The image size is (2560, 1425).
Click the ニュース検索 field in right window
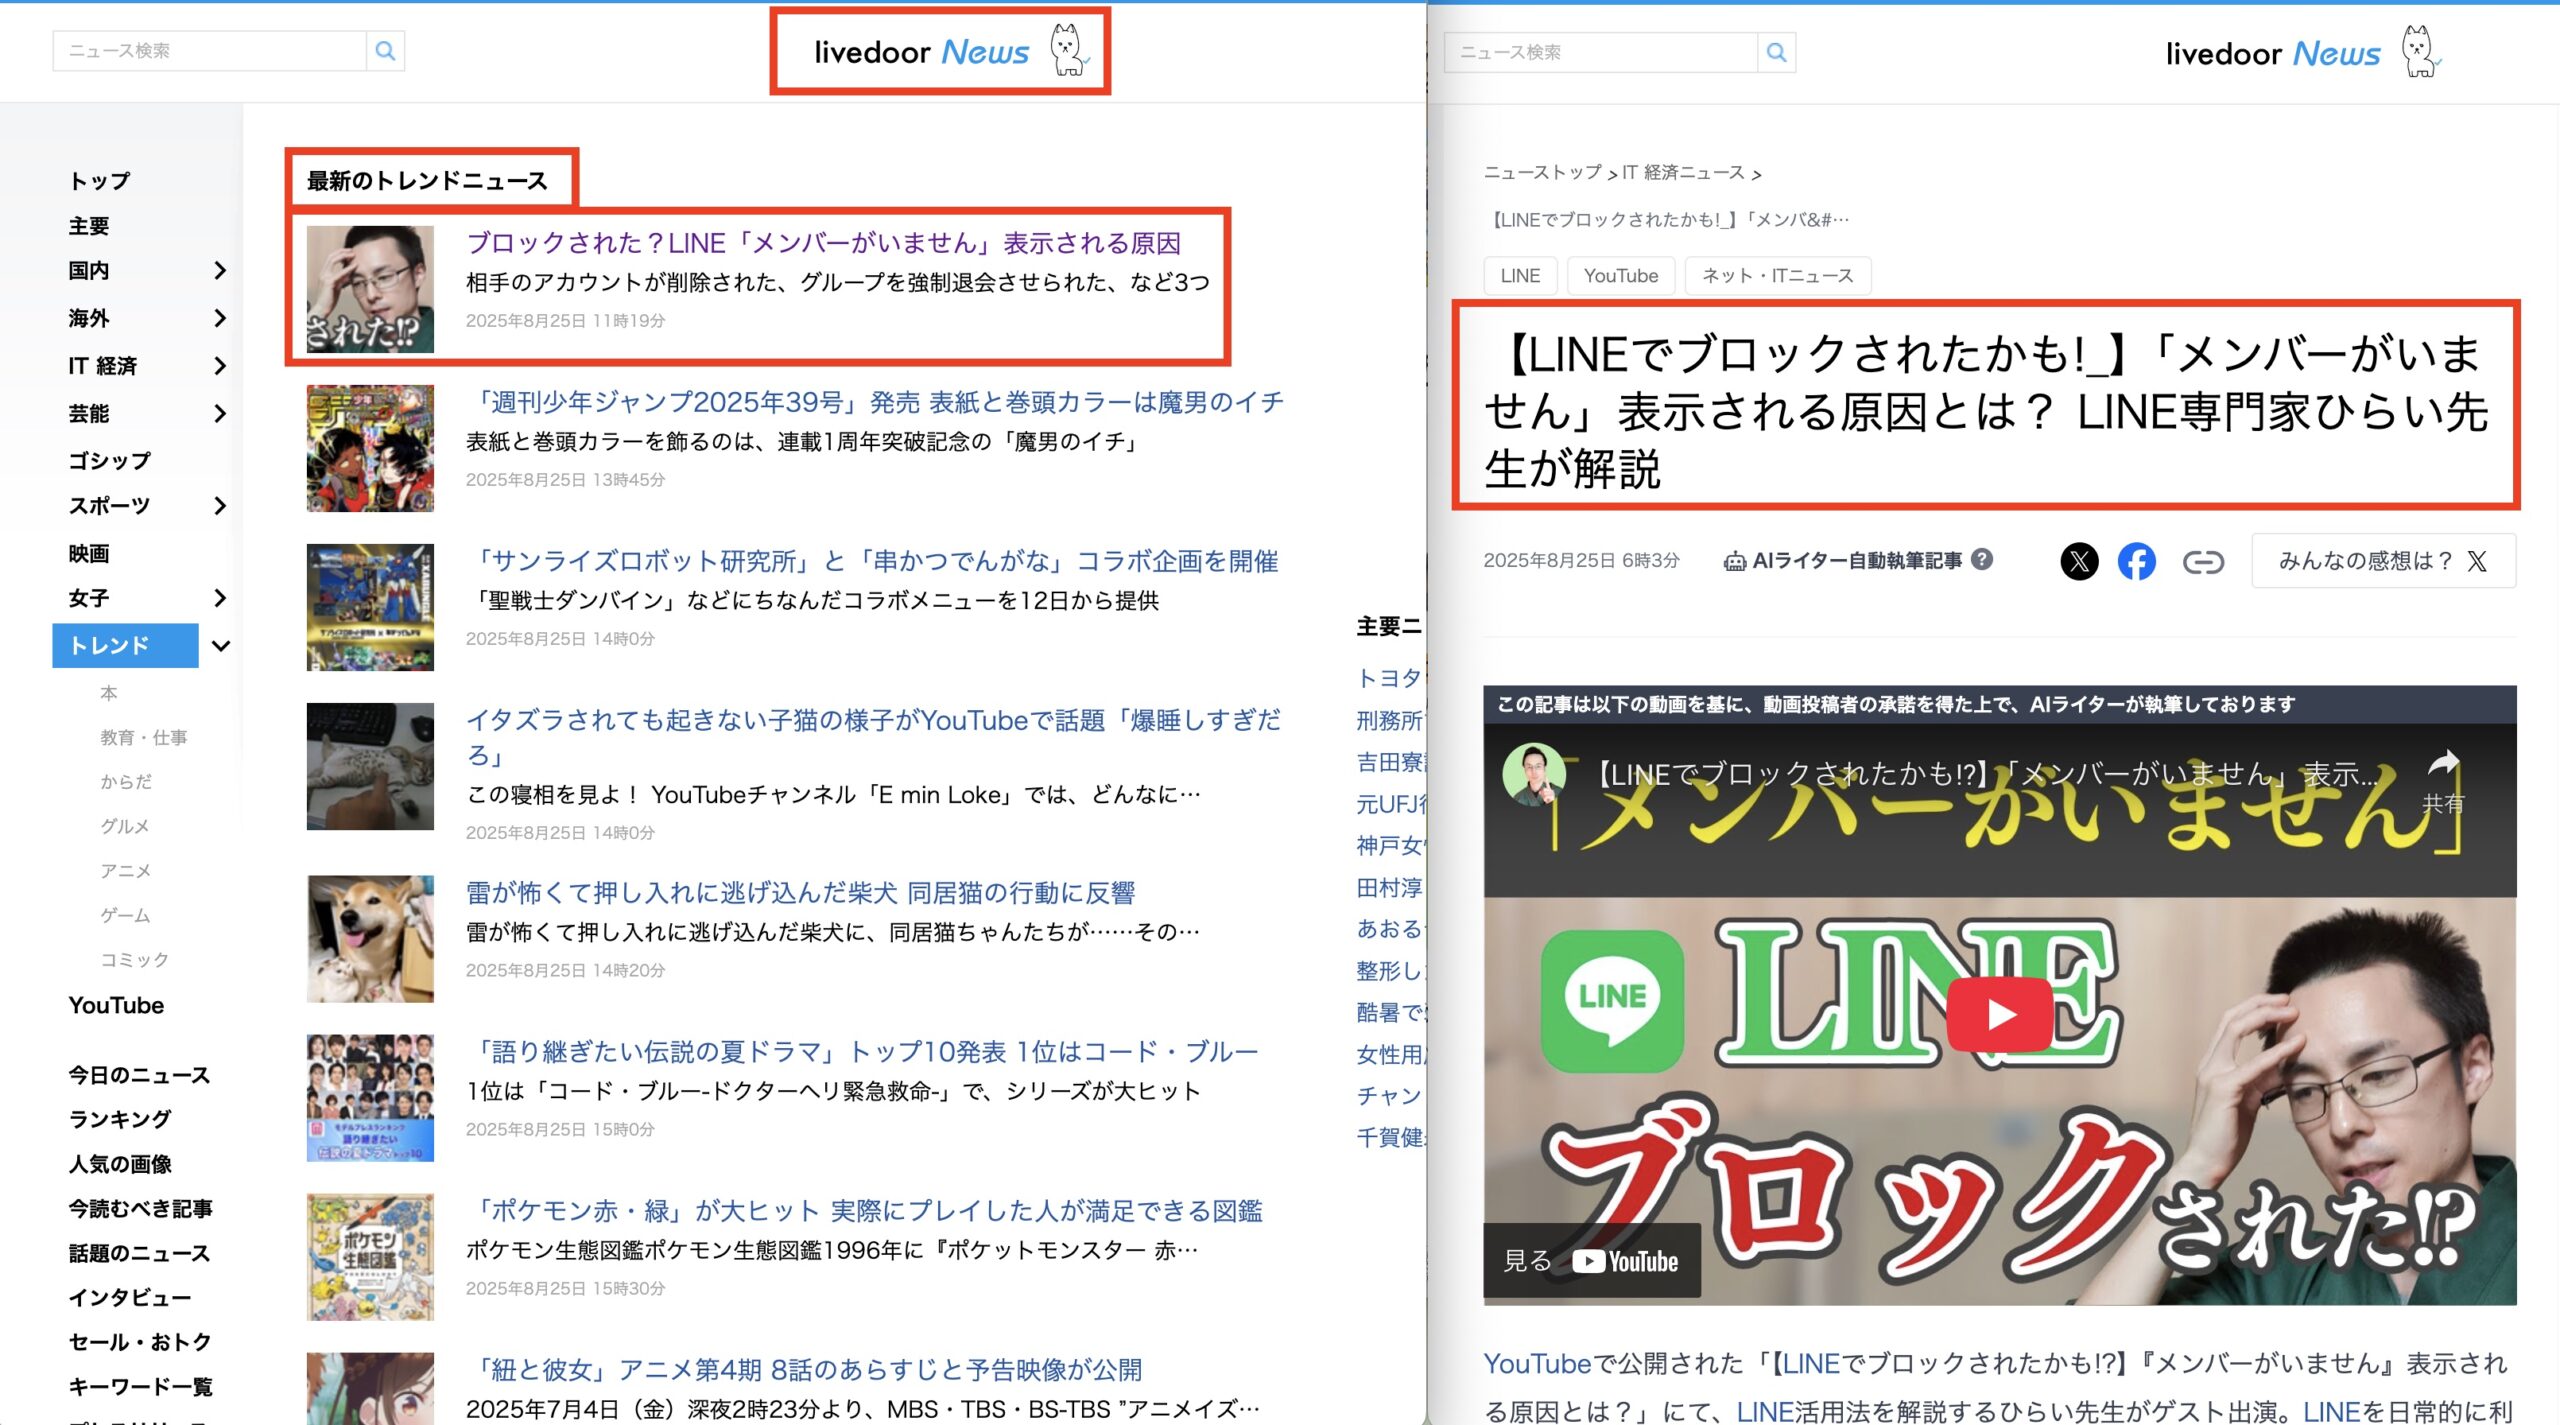(1601, 52)
